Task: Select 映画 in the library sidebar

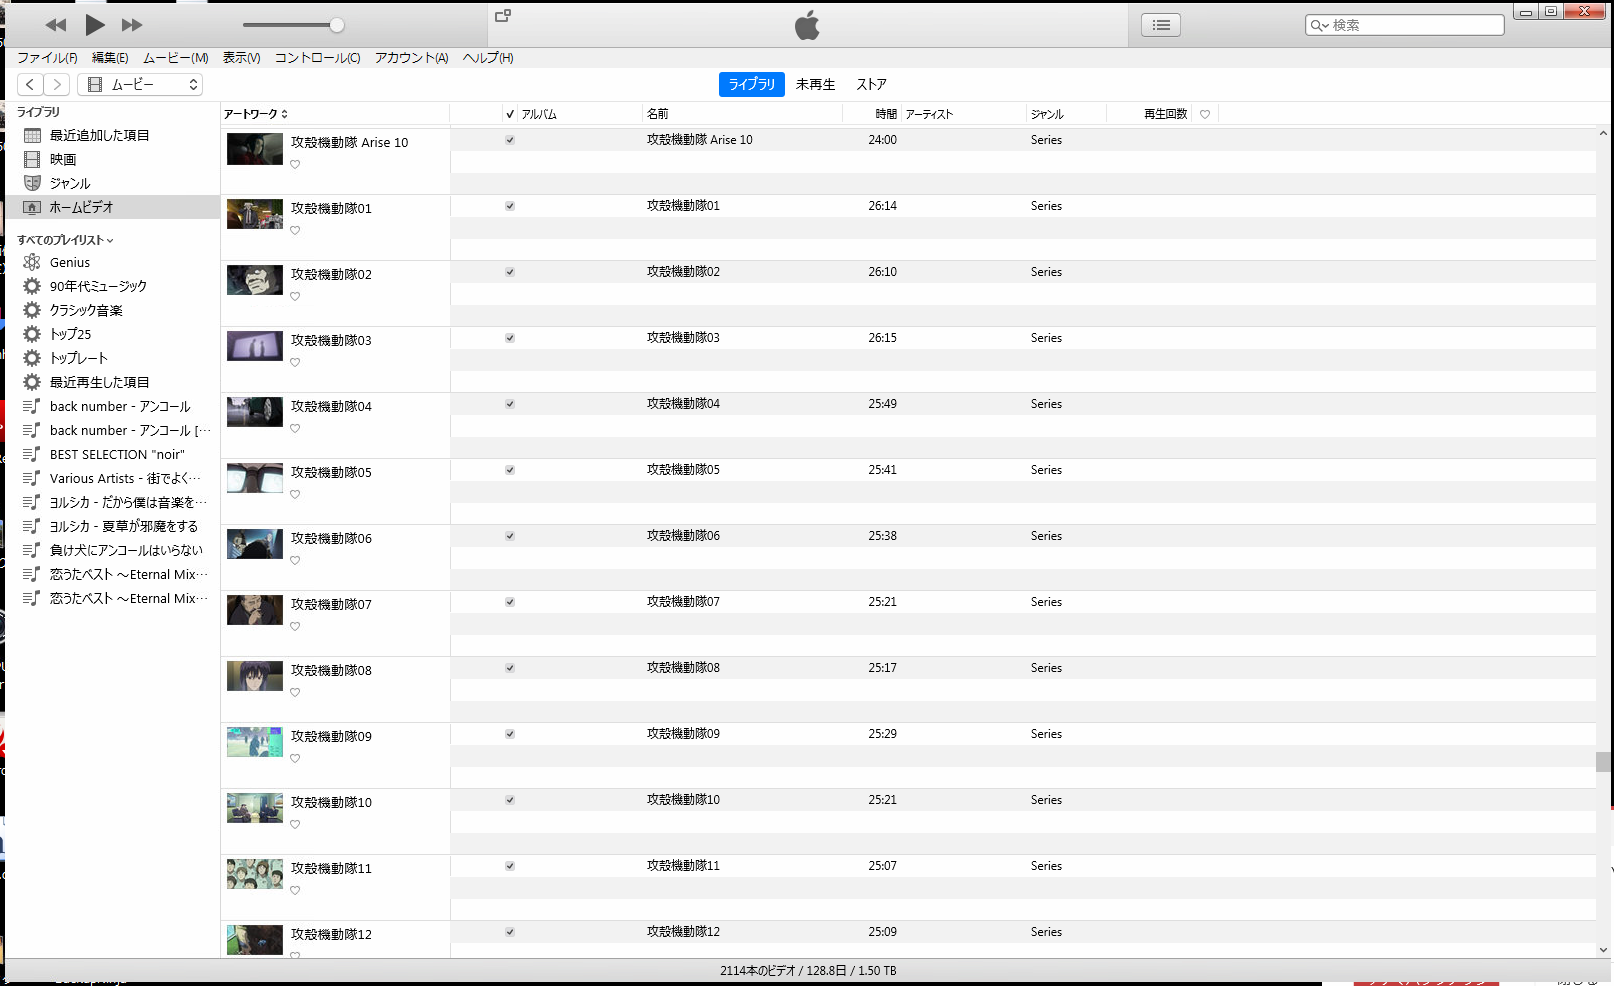Action: (x=113, y=159)
